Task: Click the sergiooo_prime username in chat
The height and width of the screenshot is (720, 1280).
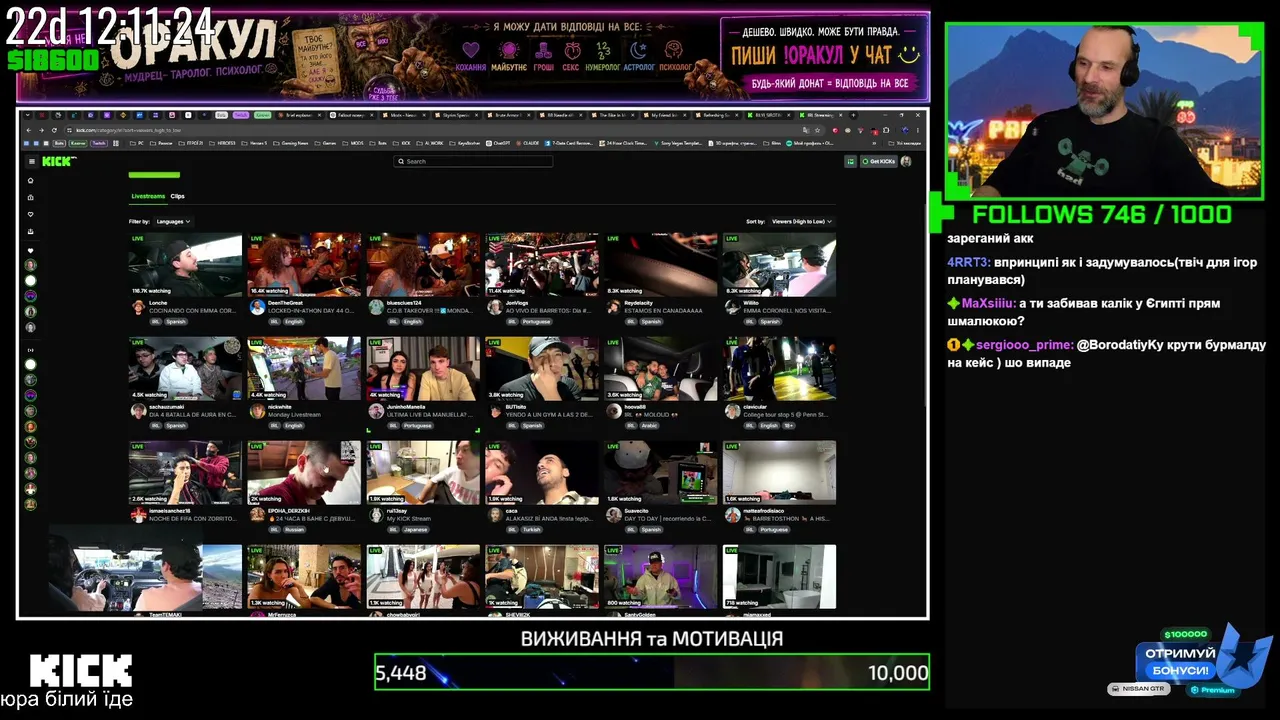Action: point(1024,345)
